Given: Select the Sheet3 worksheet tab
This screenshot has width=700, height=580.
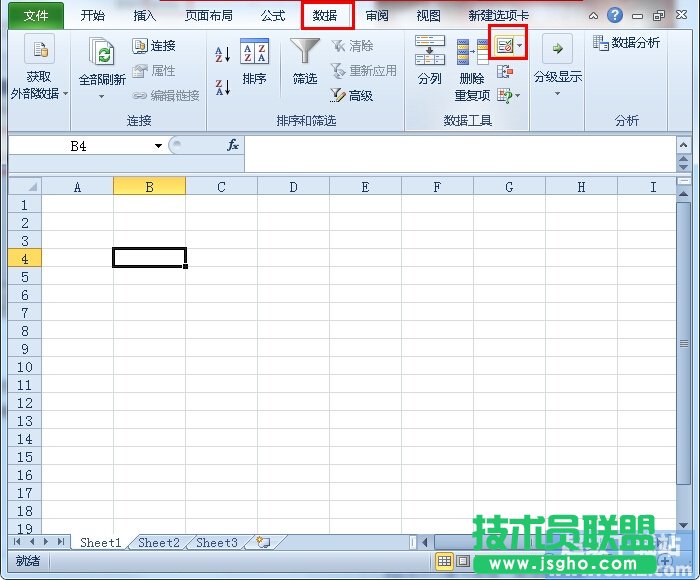Looking at the screenshot, I should point(217,542).
